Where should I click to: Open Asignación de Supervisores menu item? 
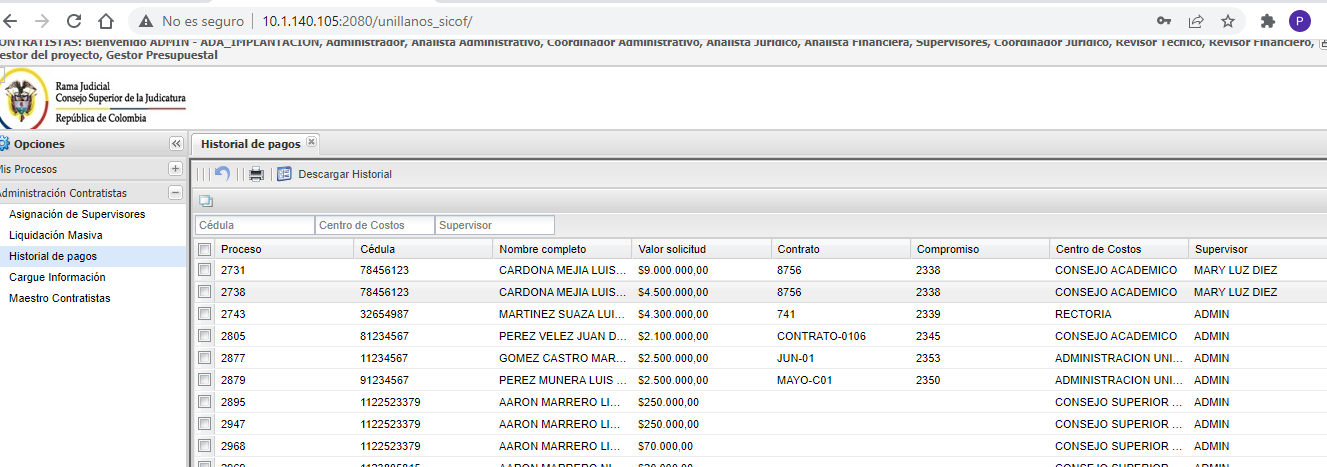tap(77, 214)
